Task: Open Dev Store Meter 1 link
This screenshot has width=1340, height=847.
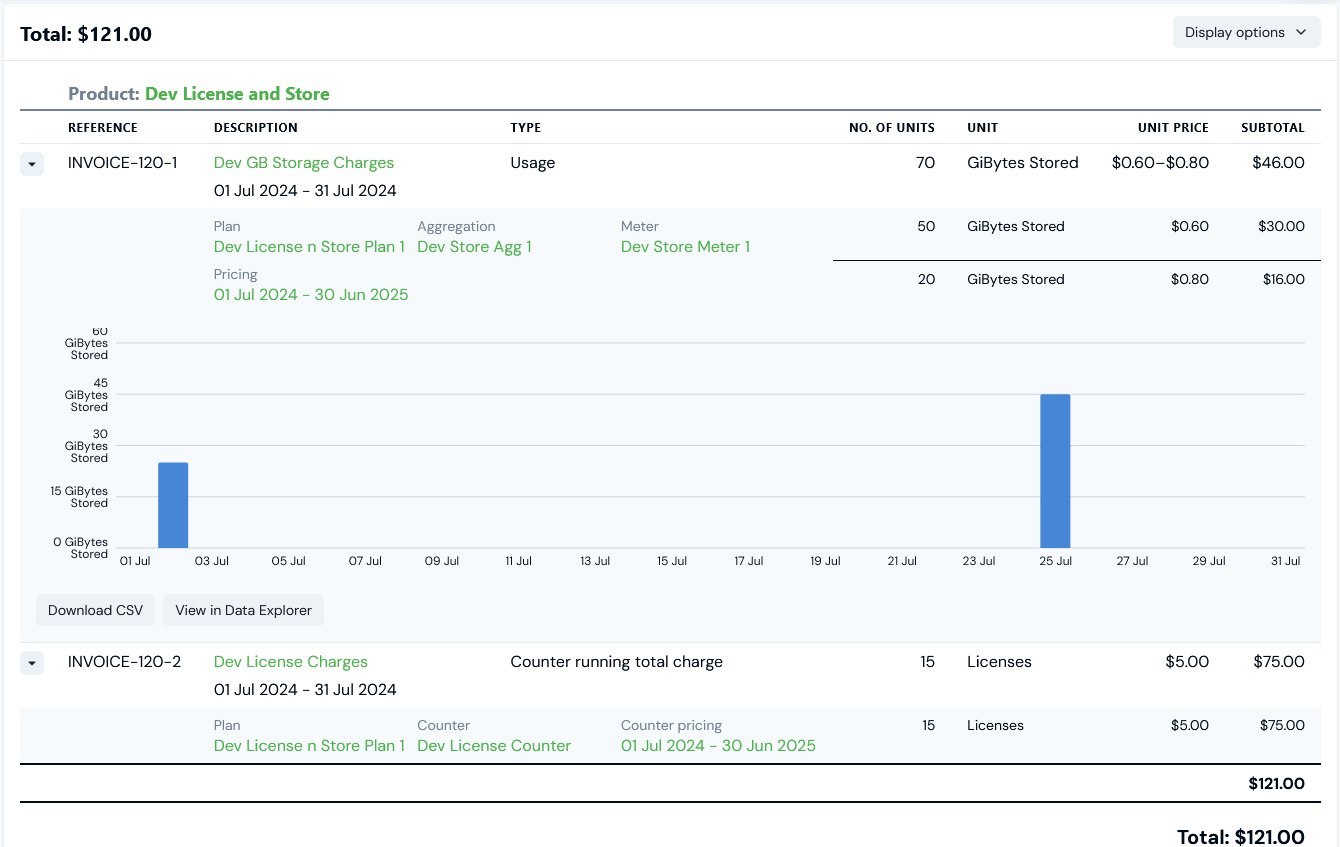Action: coord(685,247)
